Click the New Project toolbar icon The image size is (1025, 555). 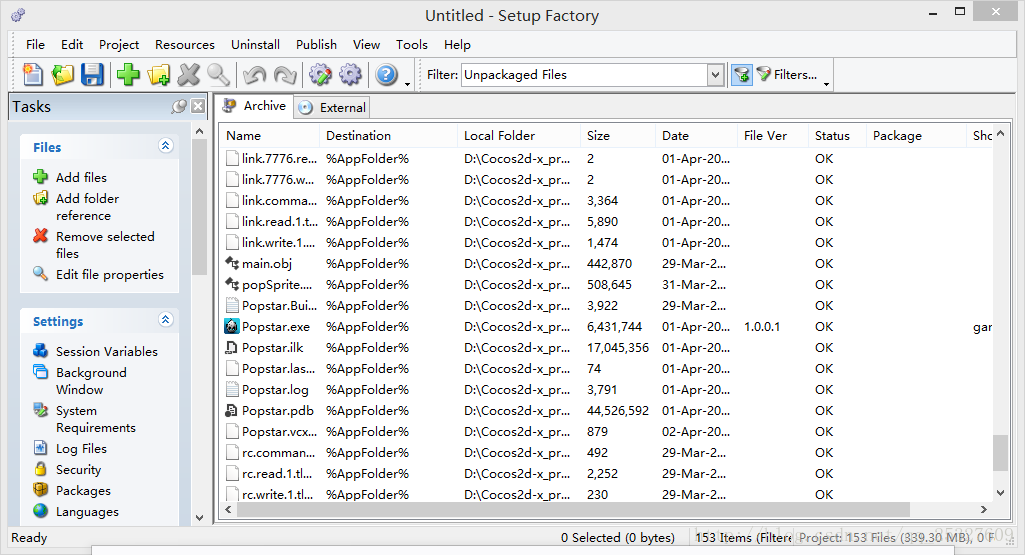pyautogui.click(x=34, y=75)
